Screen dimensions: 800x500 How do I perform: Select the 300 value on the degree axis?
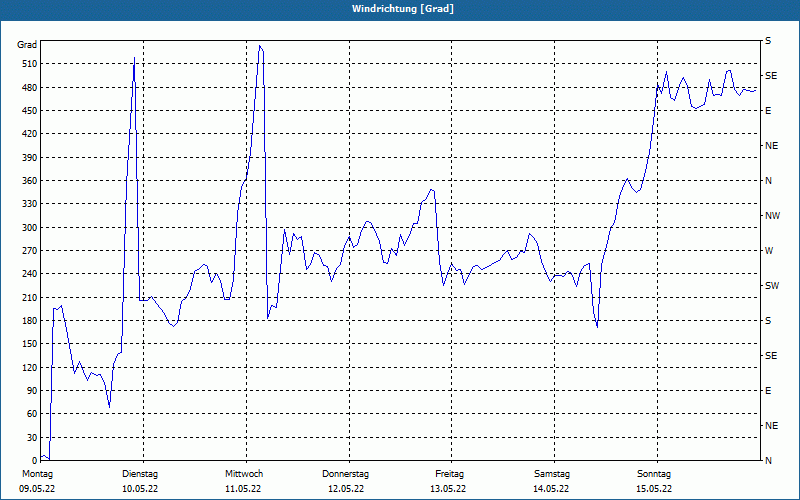click(30, 228)
